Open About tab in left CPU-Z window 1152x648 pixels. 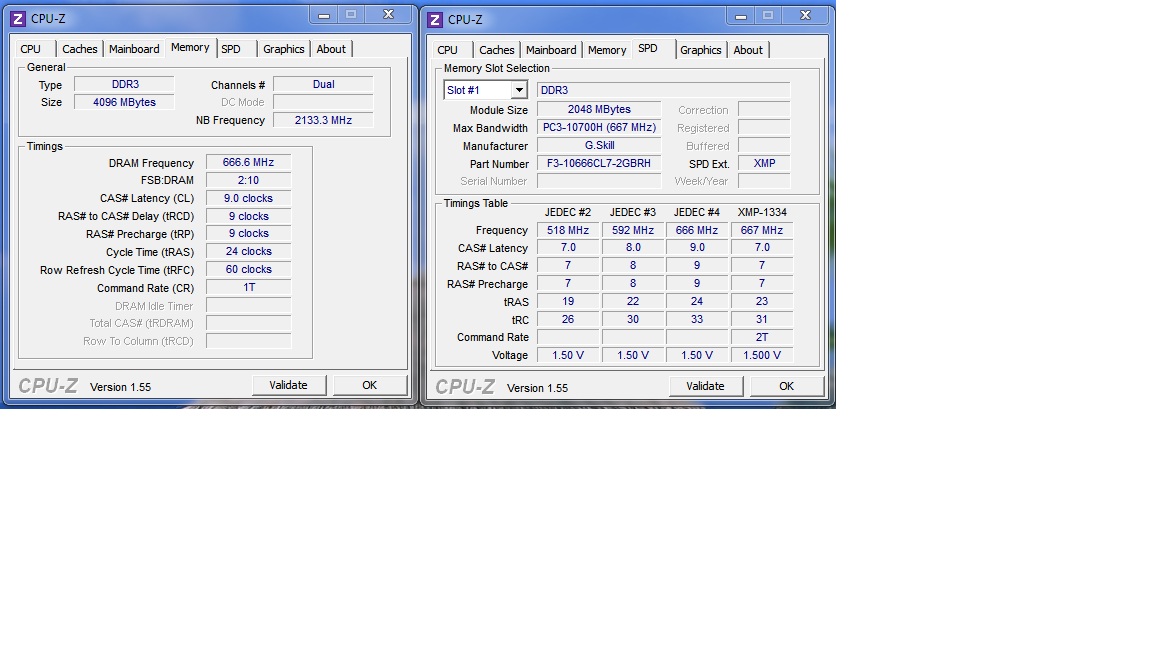coord(331,49)
